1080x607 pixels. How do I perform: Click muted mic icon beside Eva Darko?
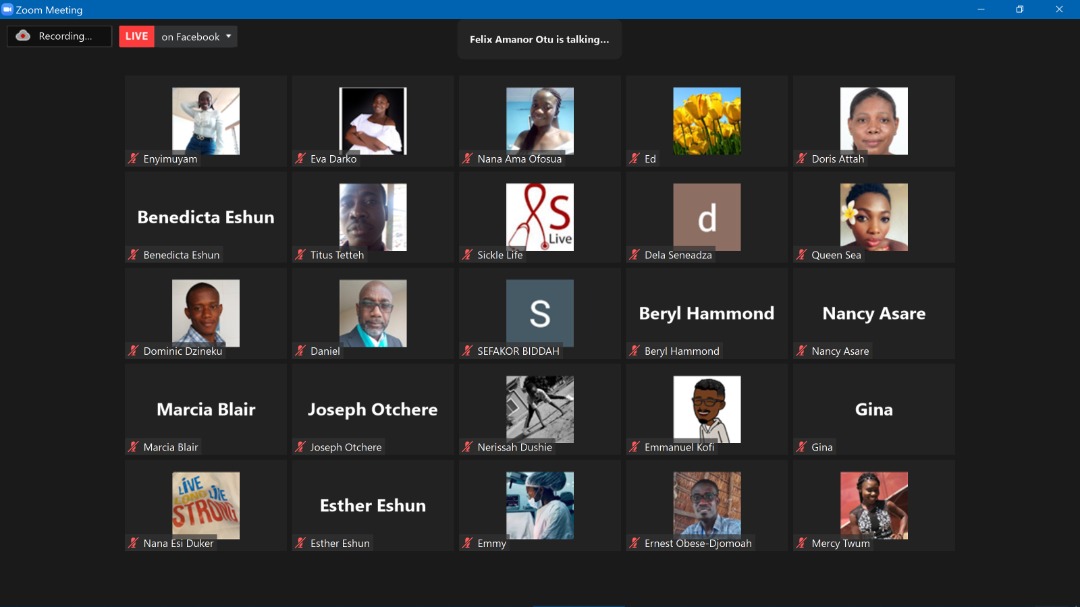(x=300, y=158)
